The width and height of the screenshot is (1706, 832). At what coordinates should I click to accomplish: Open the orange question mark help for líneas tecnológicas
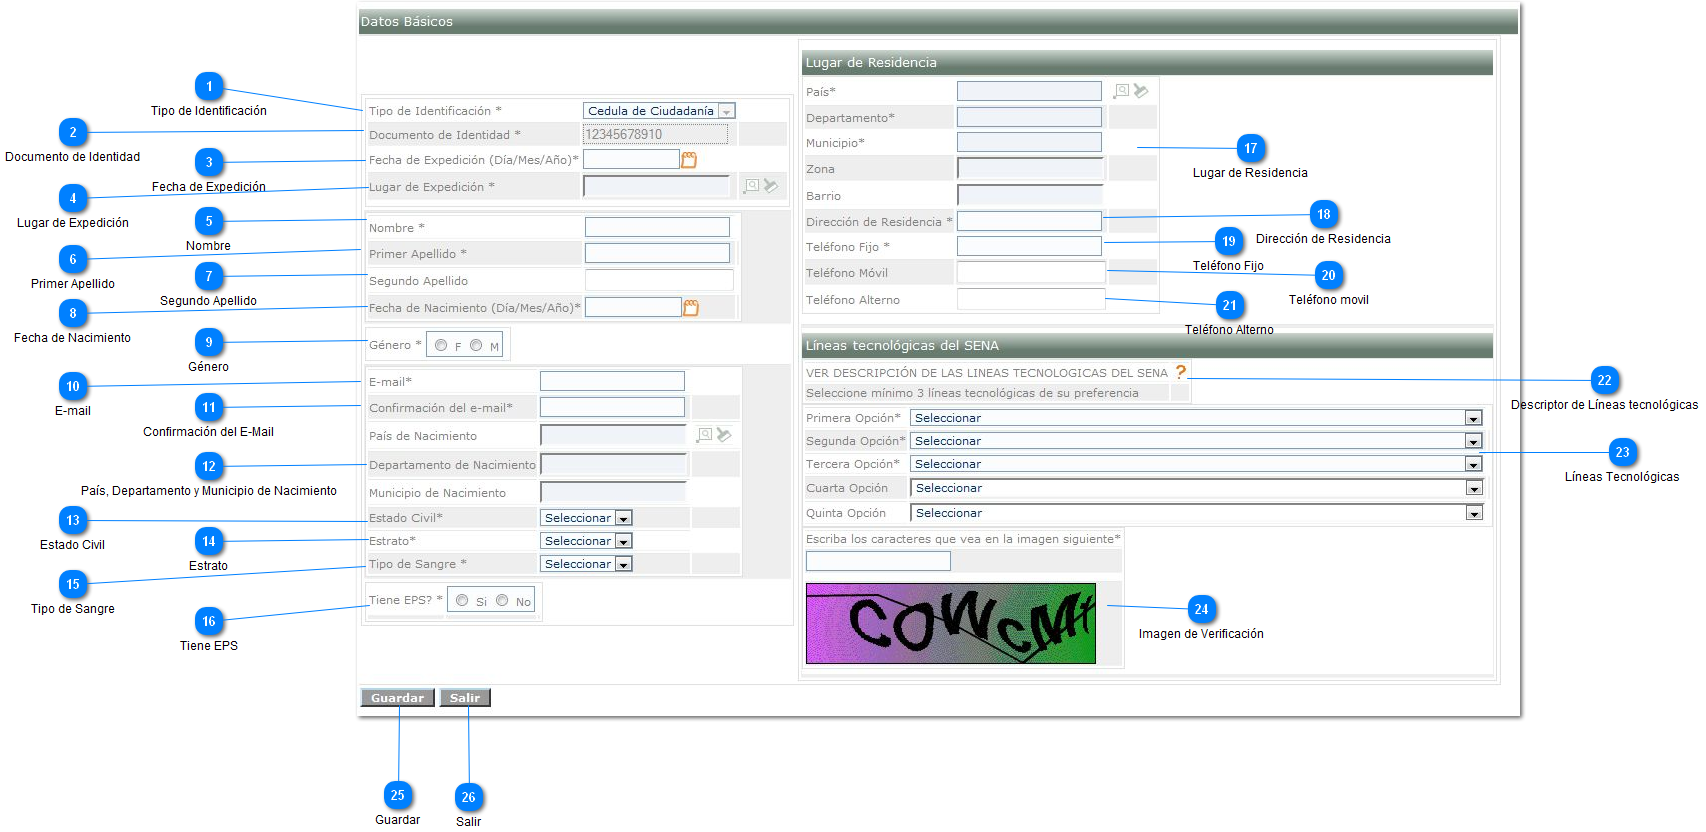tap(1181, 372)
